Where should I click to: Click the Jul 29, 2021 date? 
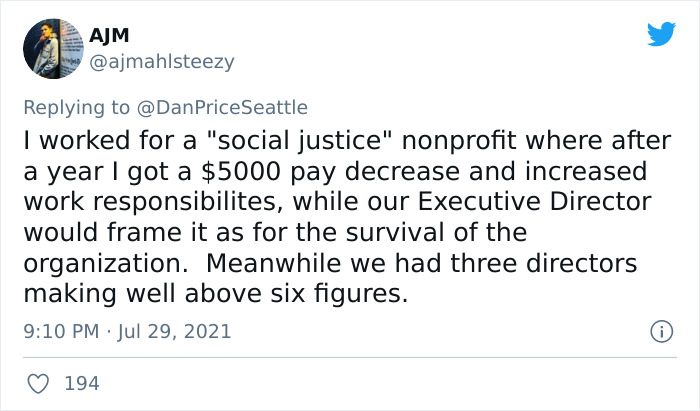pos(175,330)
